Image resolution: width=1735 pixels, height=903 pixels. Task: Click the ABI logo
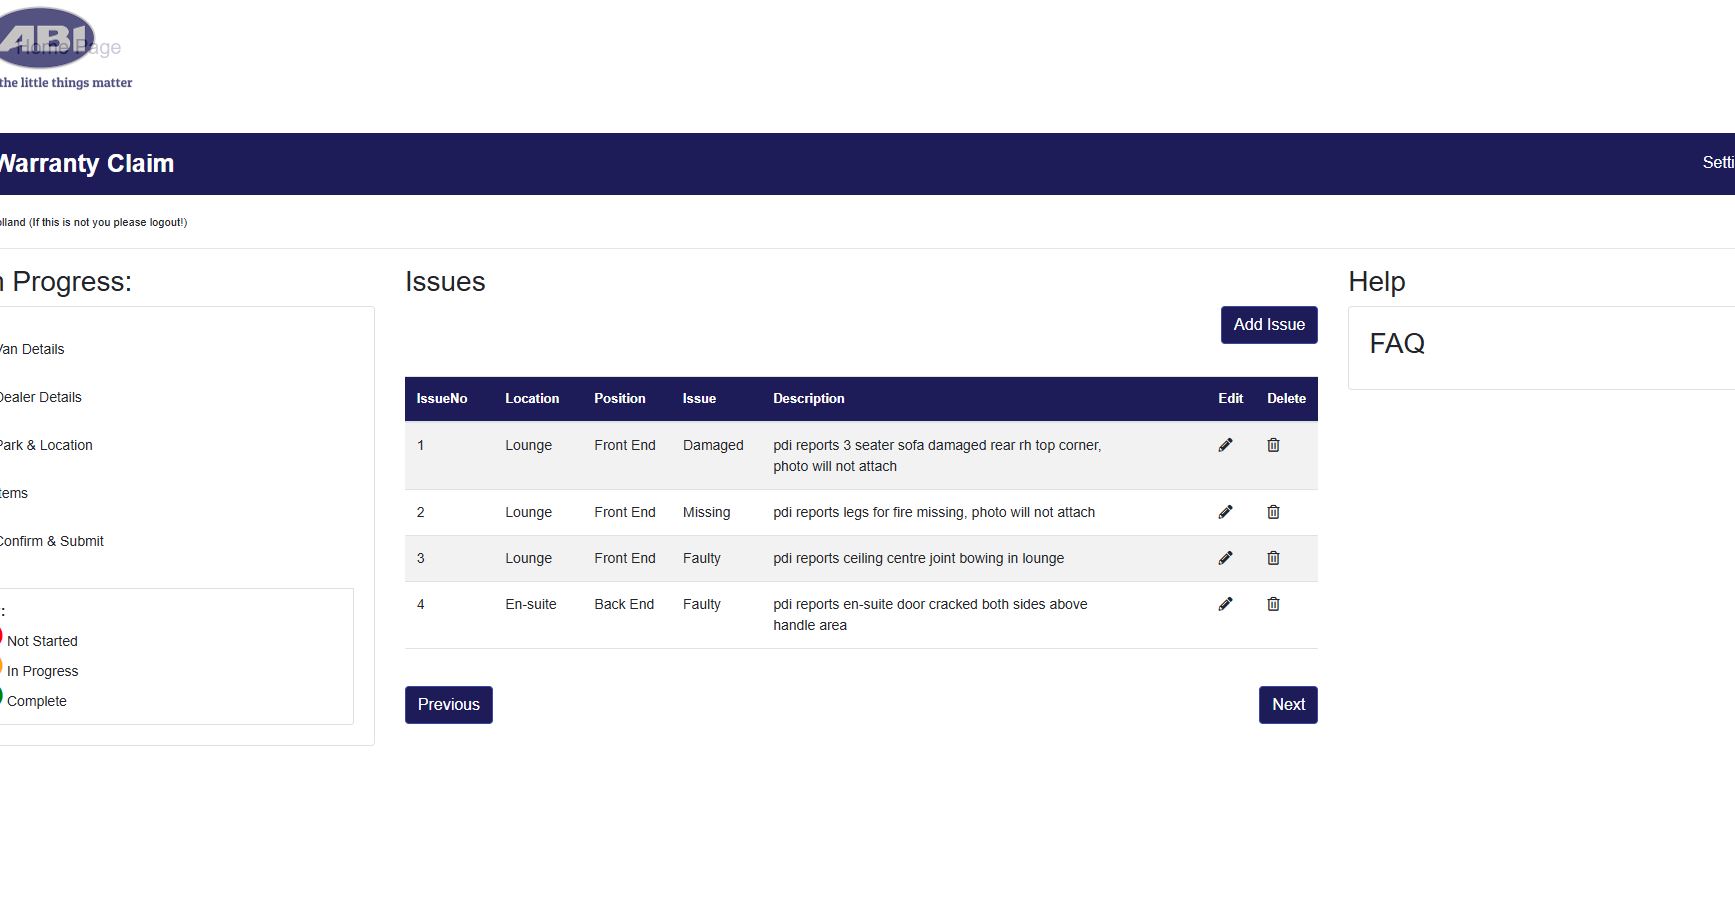point(48,40)
